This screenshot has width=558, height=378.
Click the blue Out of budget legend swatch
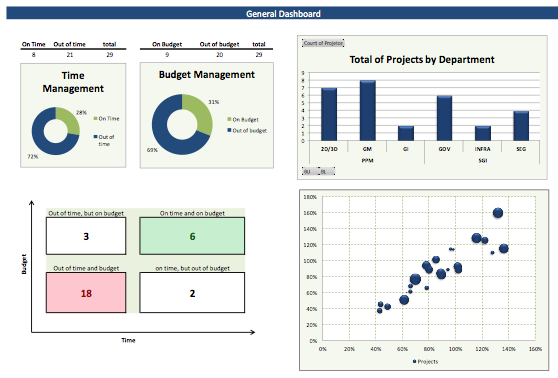pyautogui.click(x=230, y=130)
